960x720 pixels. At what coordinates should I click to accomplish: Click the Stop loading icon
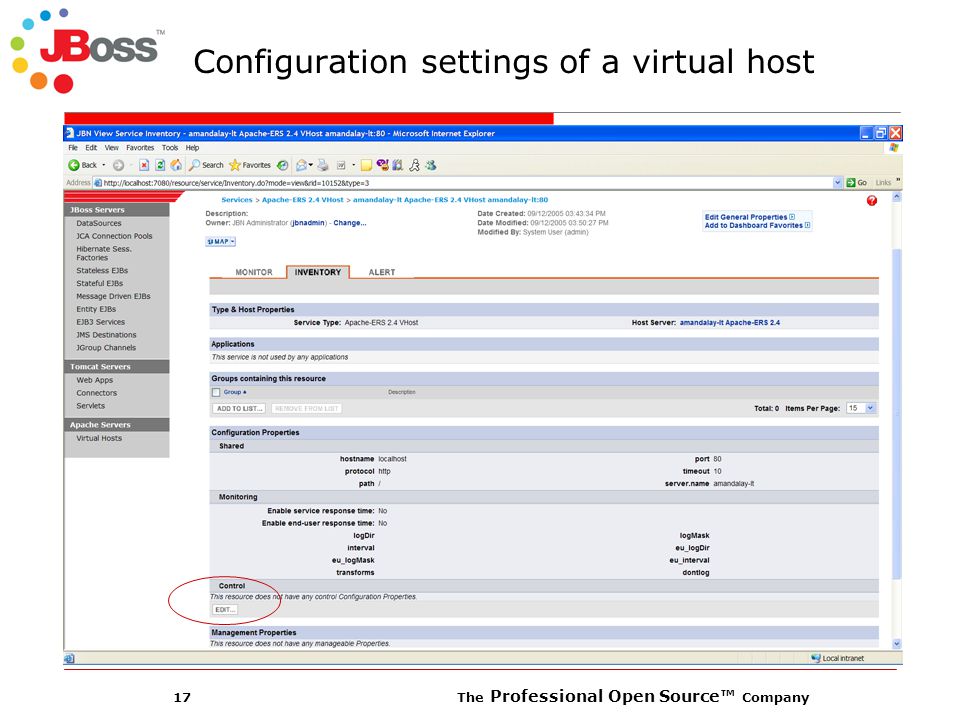click(144, 165)
